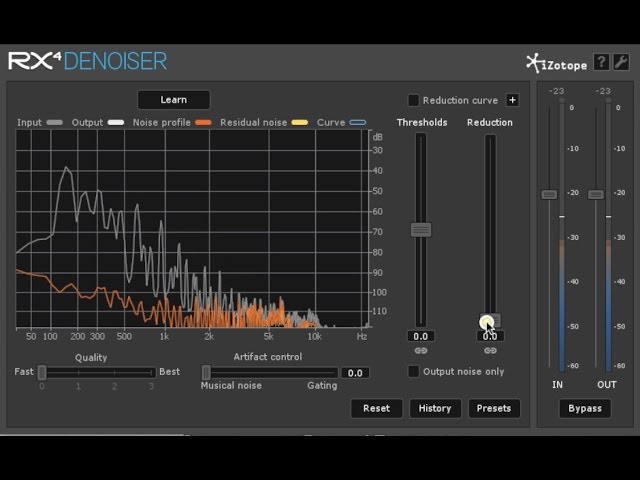Click the Thresholds slider handle
Viewport: 640px width, 480px height.
point(421,230)
